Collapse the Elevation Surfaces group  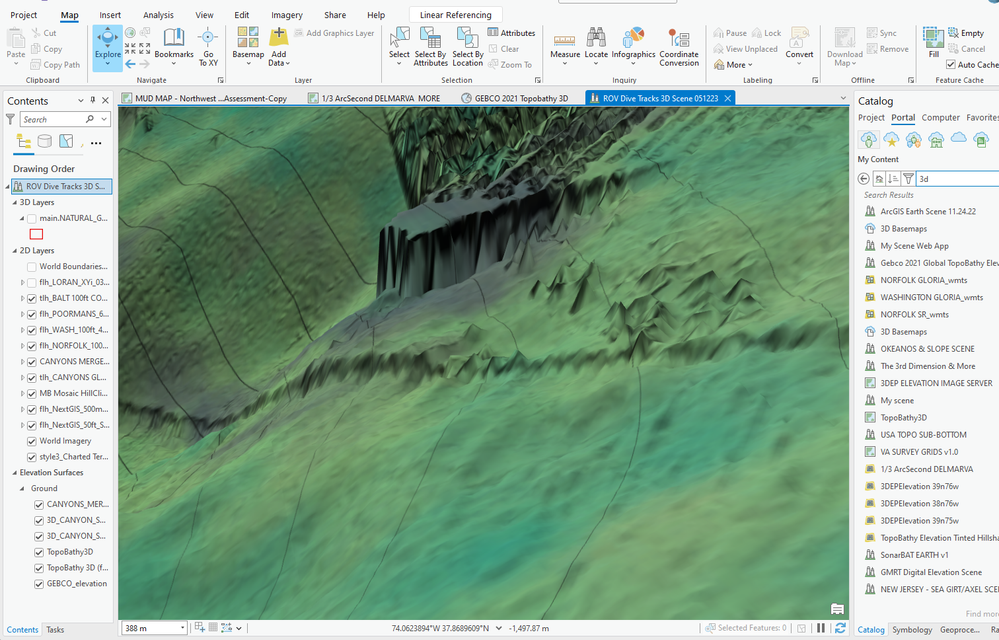(x=13, y=472)
